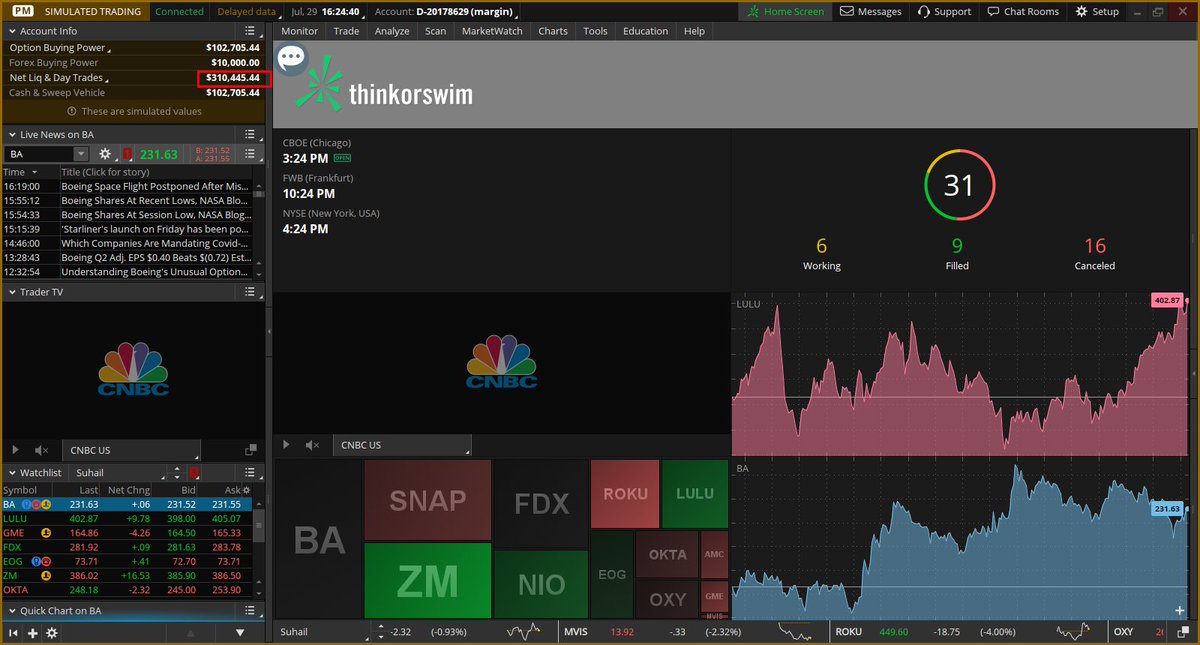Open story 'Boeing Q2 Adj. EPS $0.40 Beats...'
The image size is (1200, 645).
[153, 257]
